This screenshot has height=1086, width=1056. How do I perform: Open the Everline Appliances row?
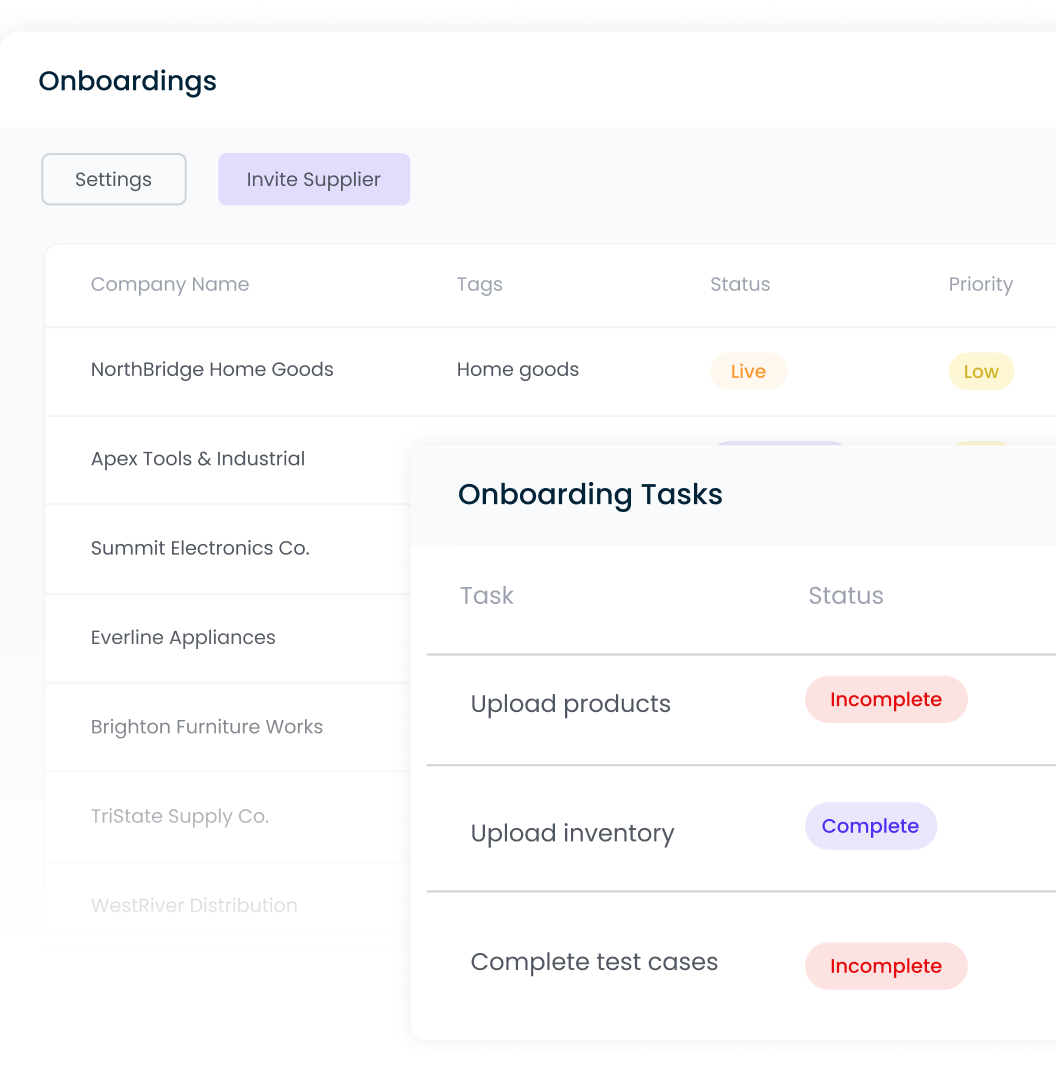(183, 637)
